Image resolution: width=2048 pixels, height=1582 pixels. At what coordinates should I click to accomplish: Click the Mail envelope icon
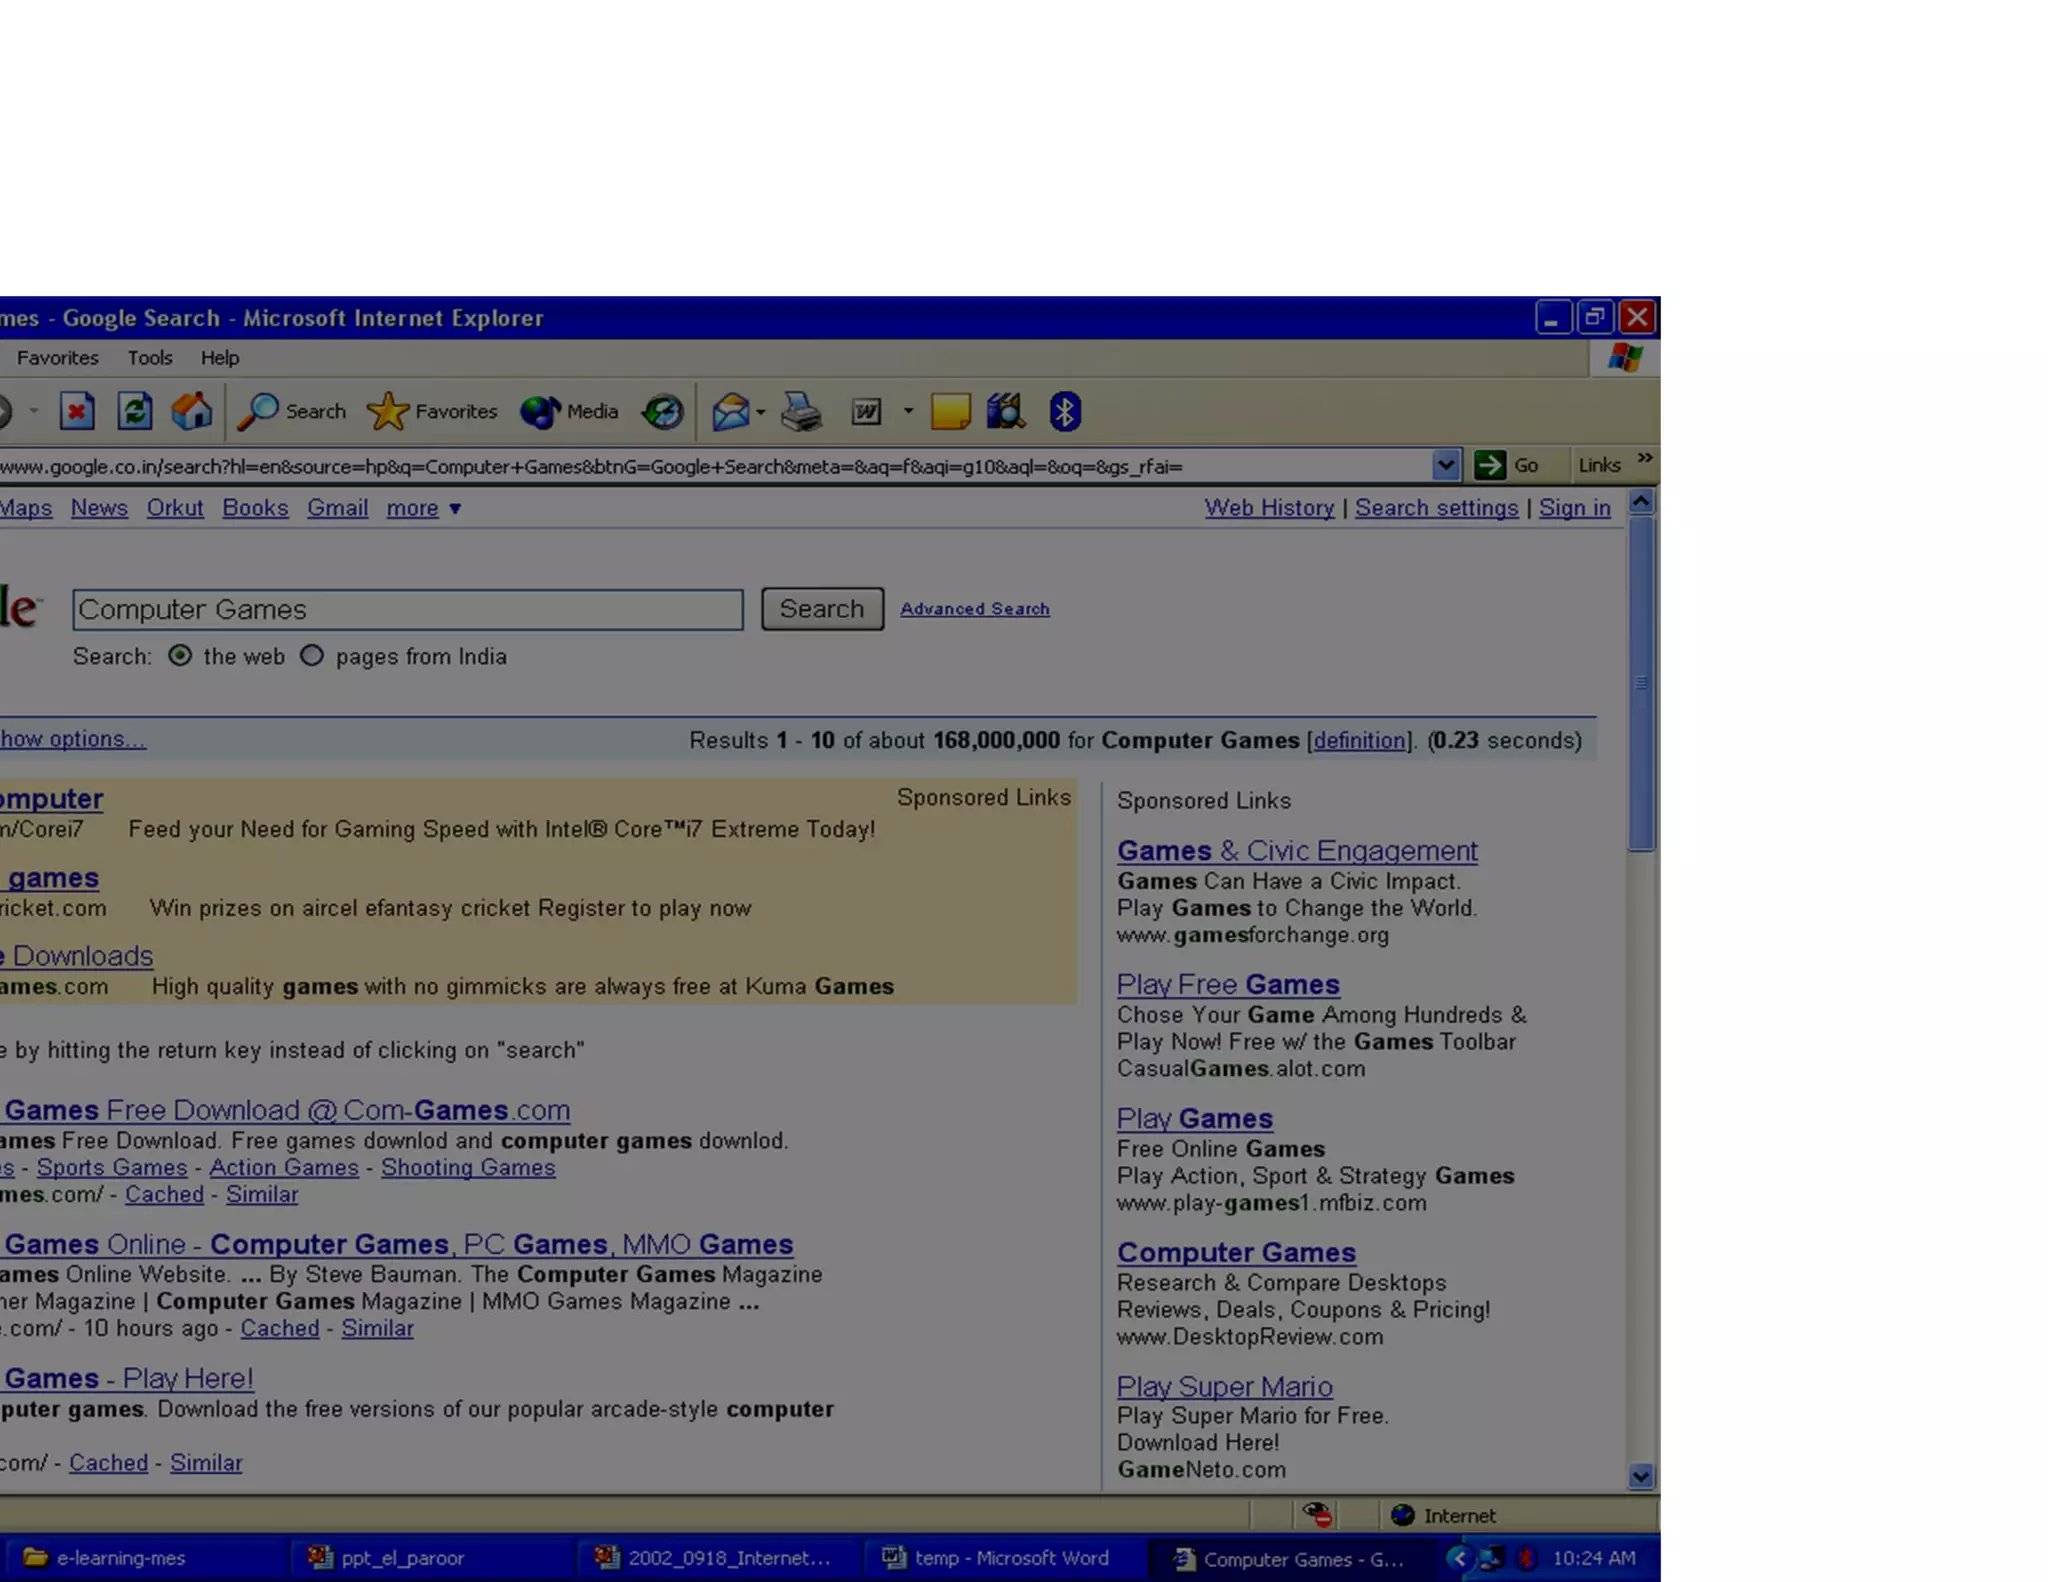(x=730, y=411)
